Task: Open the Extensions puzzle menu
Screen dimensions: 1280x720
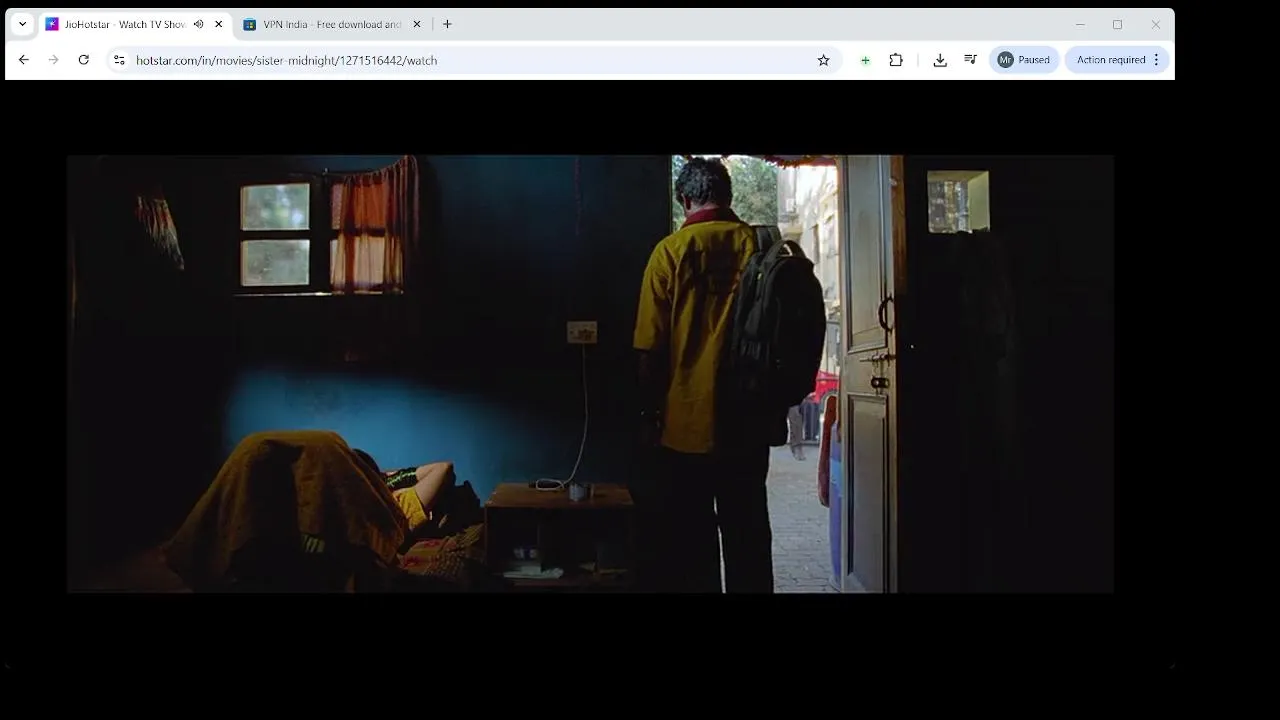Action: 896,60
